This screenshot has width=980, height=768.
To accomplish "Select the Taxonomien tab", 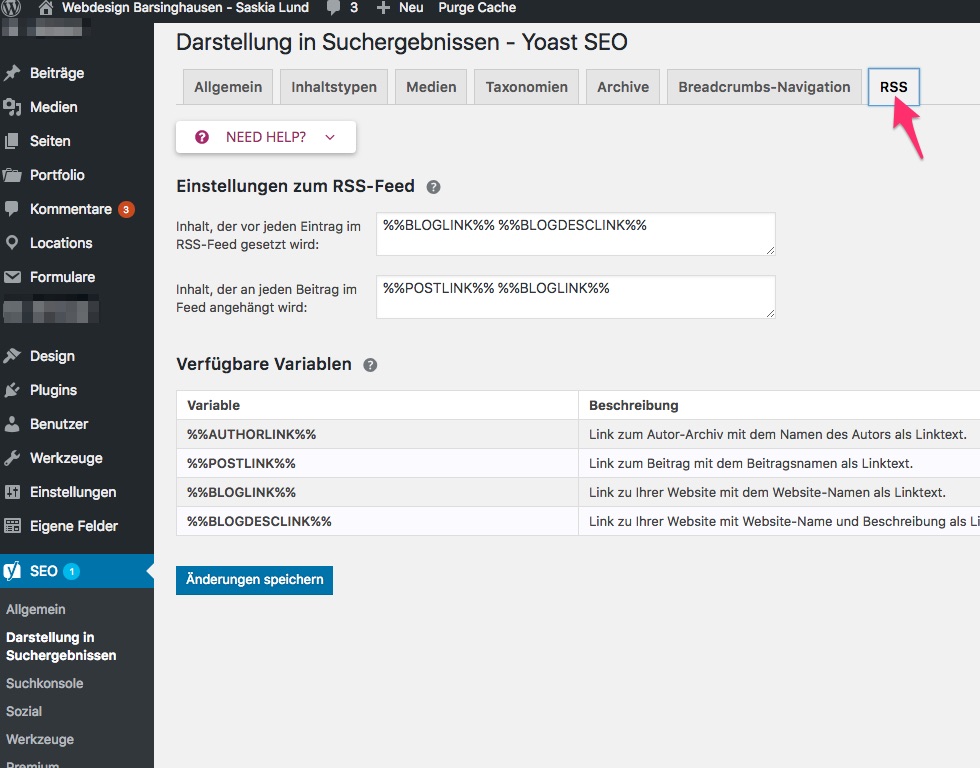I will tap(526, 87).
